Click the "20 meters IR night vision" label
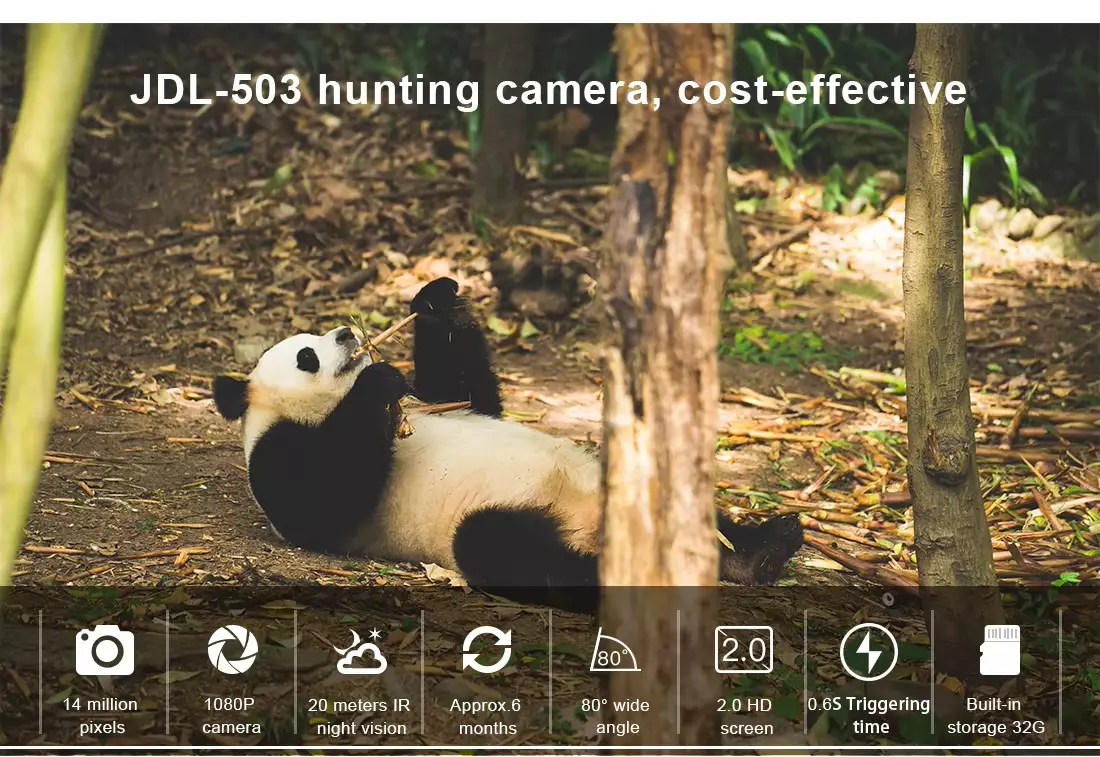Screen dimensions: 1100x757 [359, 717]
